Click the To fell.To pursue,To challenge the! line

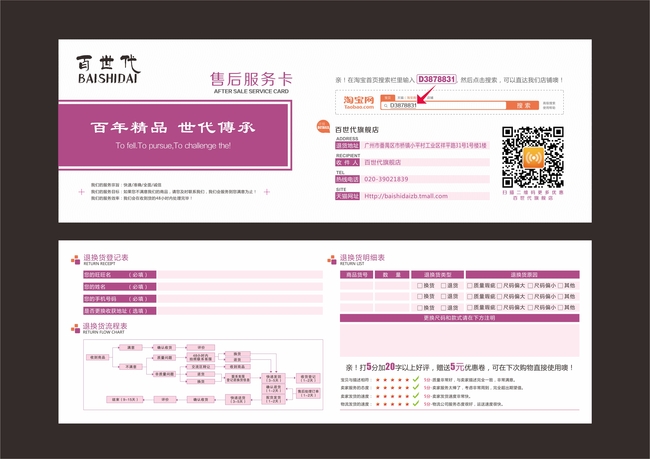click(x=173, y=146)
